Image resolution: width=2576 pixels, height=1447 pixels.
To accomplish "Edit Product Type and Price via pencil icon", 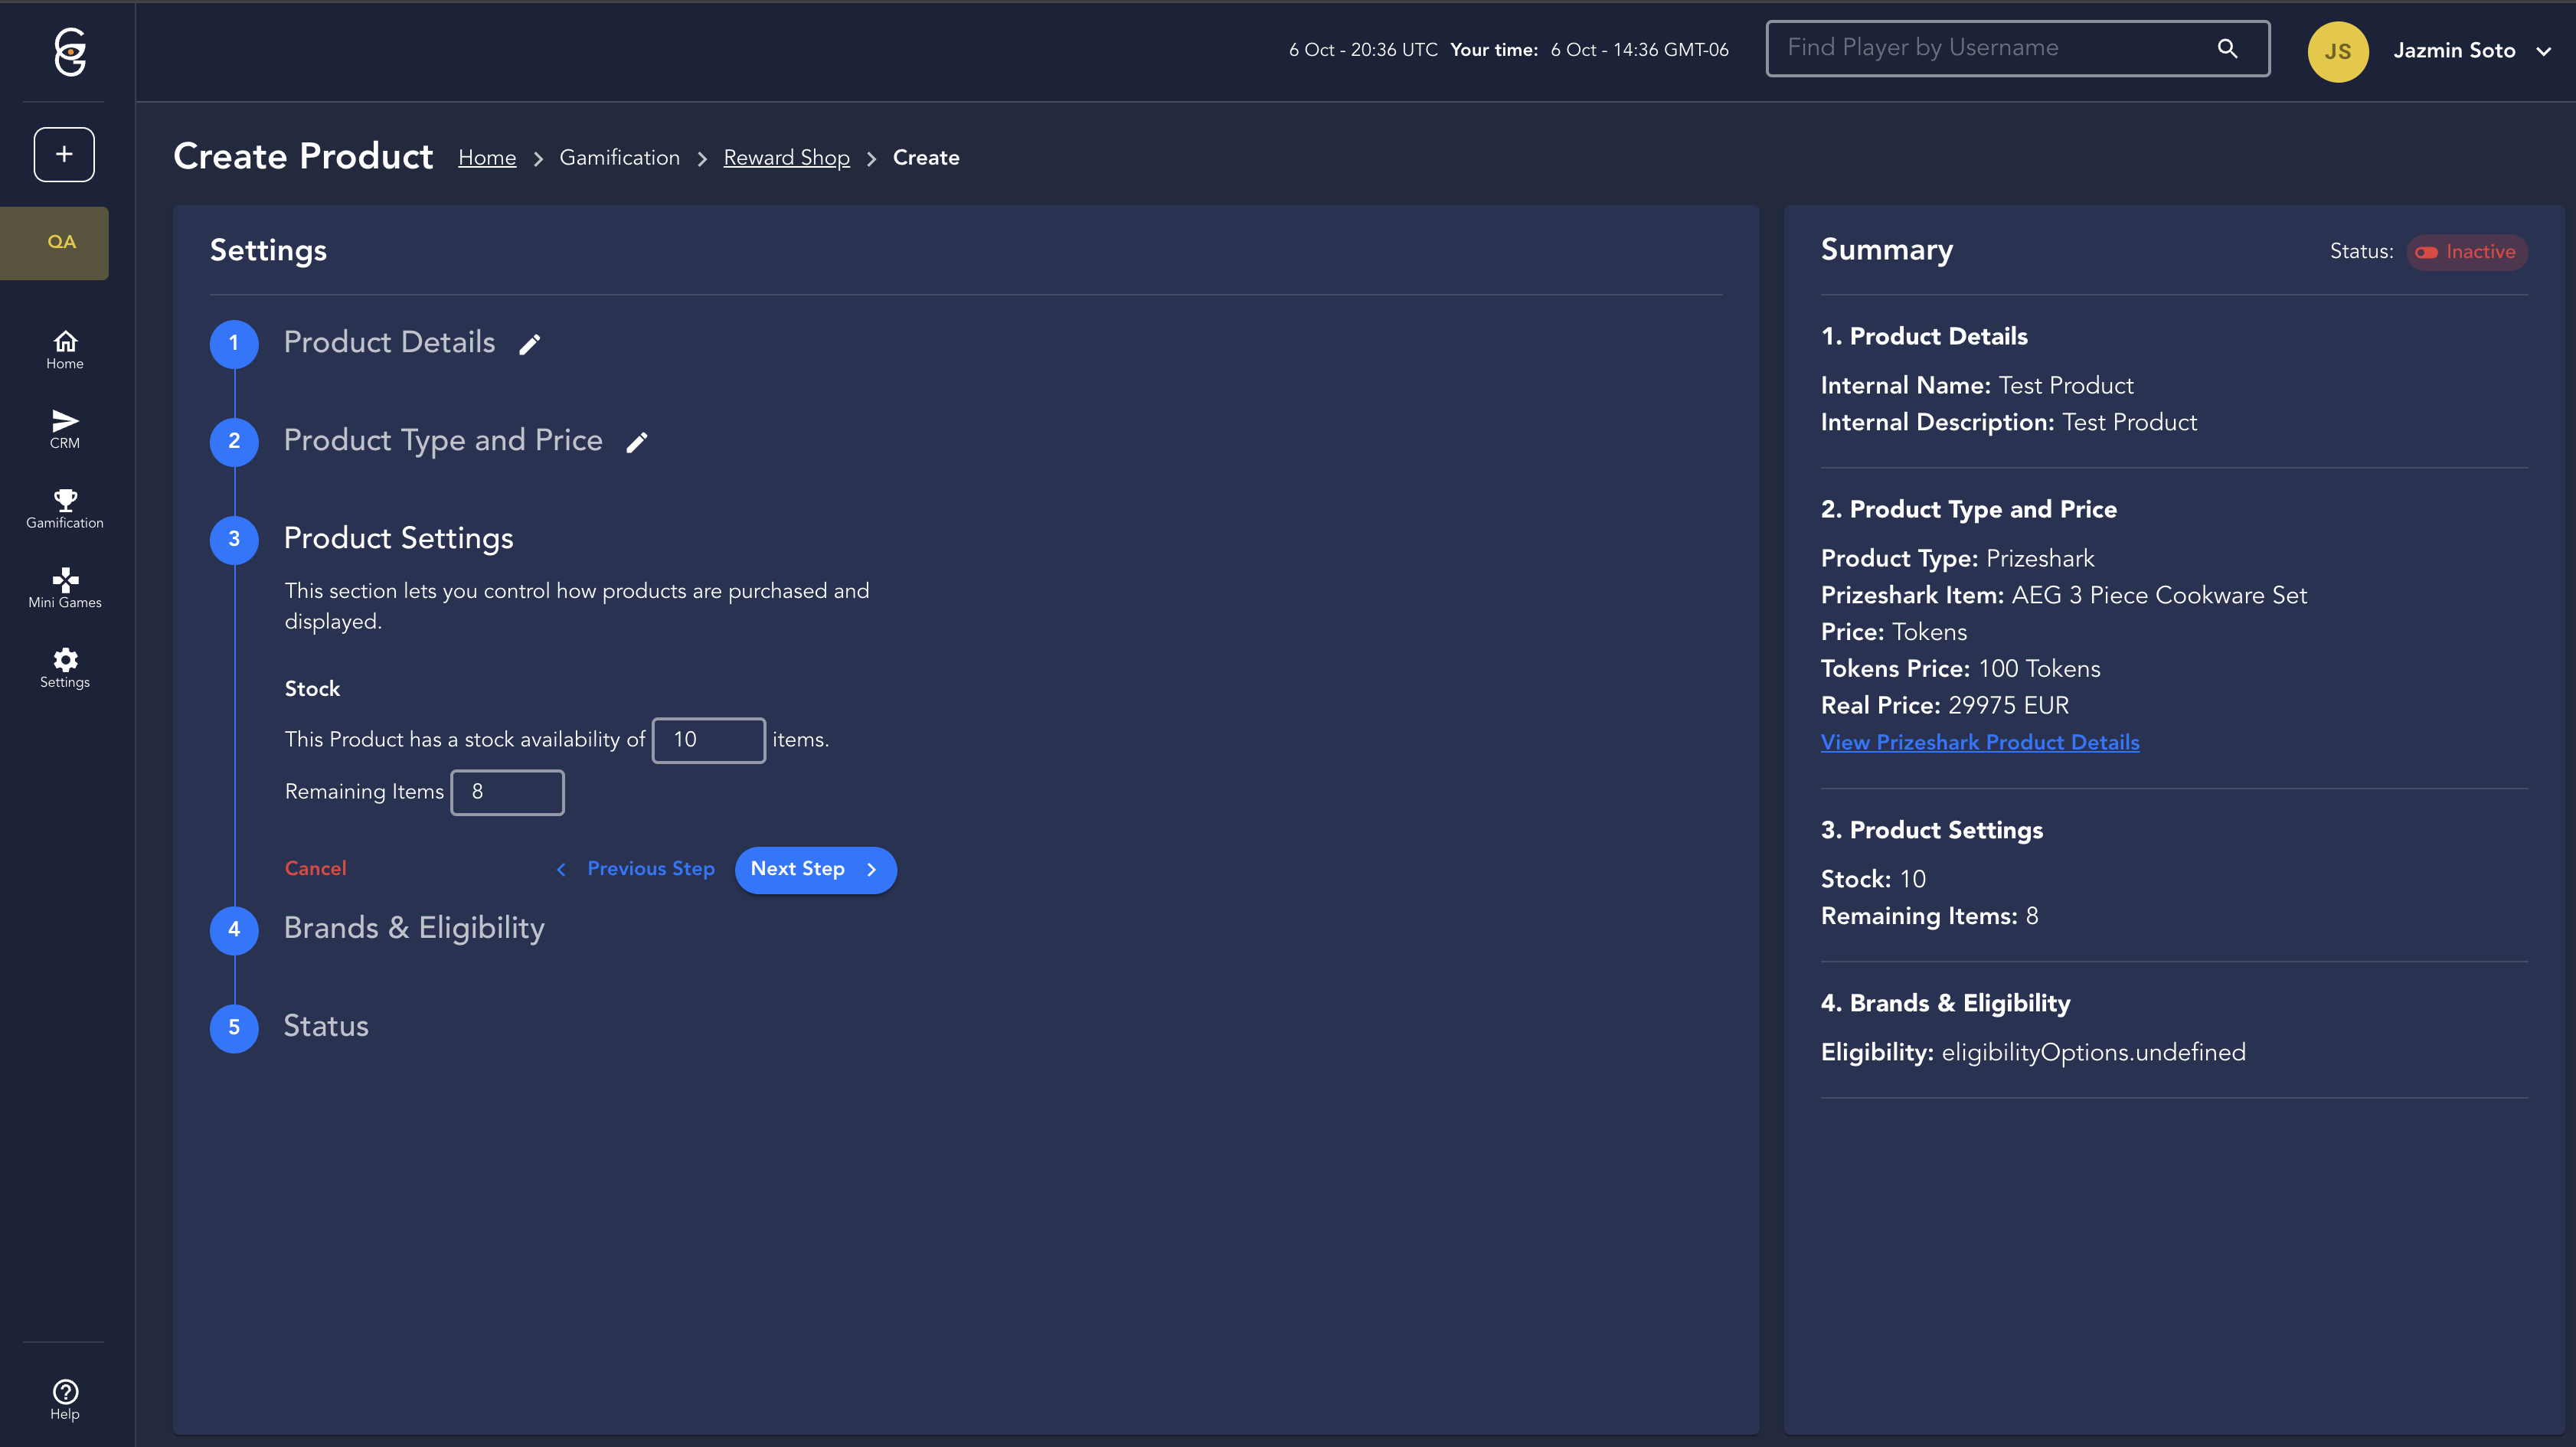I will pos(637,442).
